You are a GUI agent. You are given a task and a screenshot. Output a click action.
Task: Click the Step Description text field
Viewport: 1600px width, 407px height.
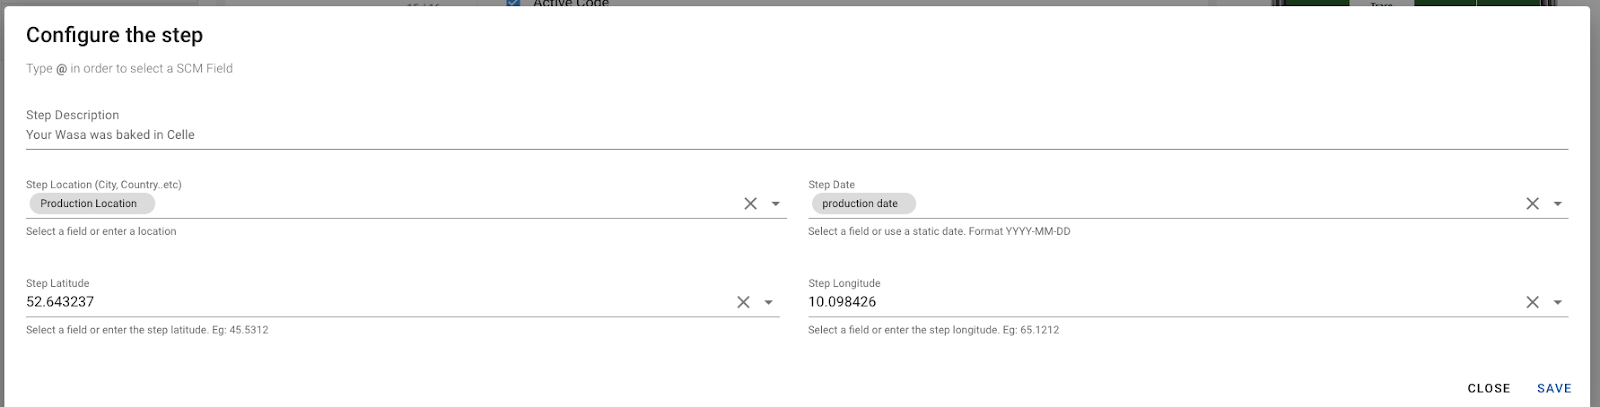[x=796, y=135]
